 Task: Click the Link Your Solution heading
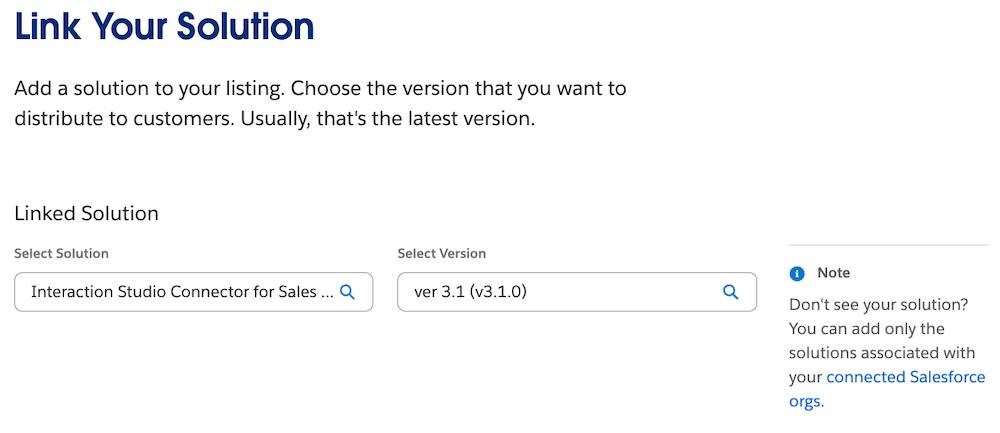point(164,26)
